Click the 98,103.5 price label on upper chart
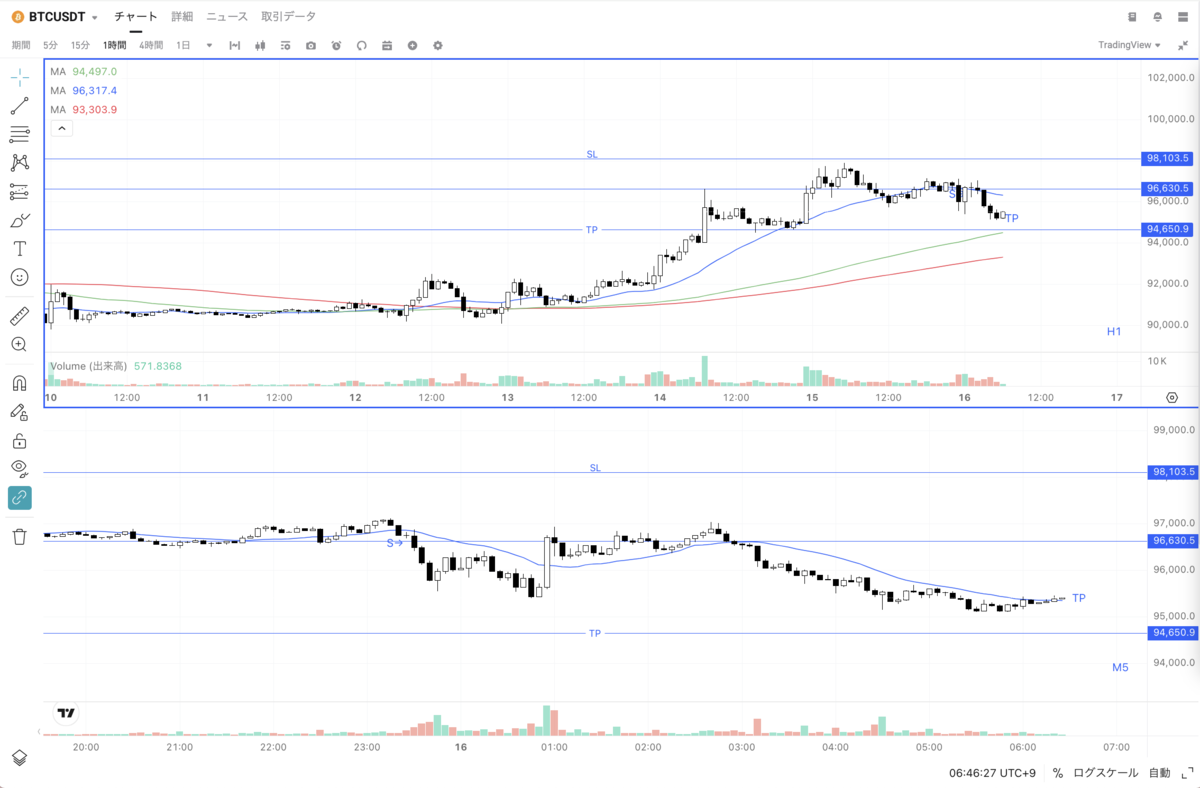Image resolution: width=1200 pixels, height=788 pixels. (1167, 159)
